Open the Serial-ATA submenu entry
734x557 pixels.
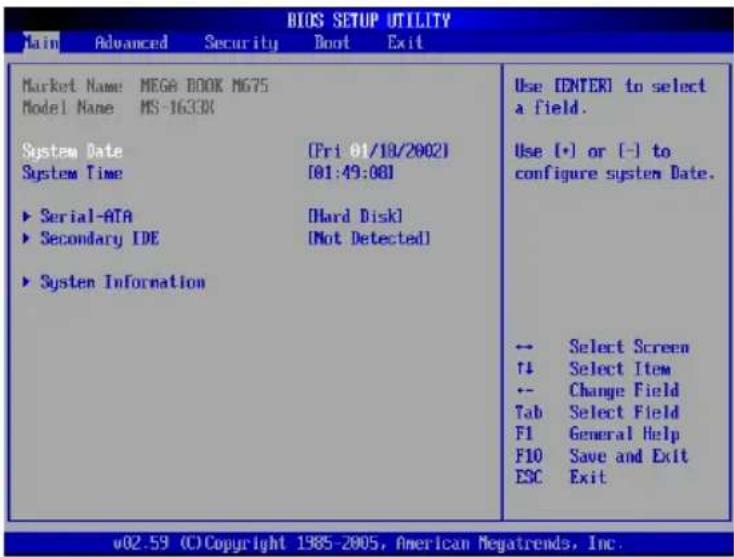(x=86, y=216)
